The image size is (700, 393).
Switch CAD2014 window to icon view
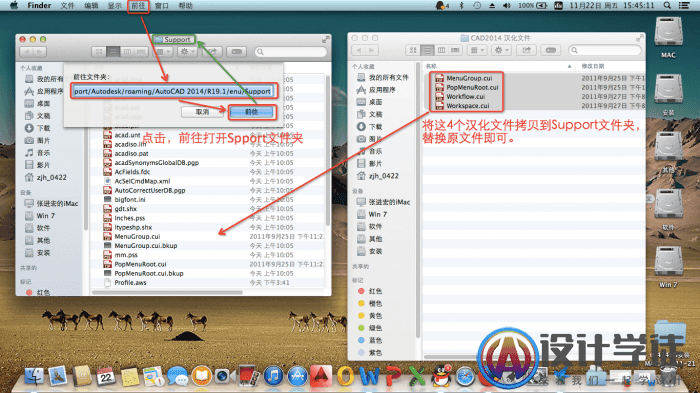point(412,50)
